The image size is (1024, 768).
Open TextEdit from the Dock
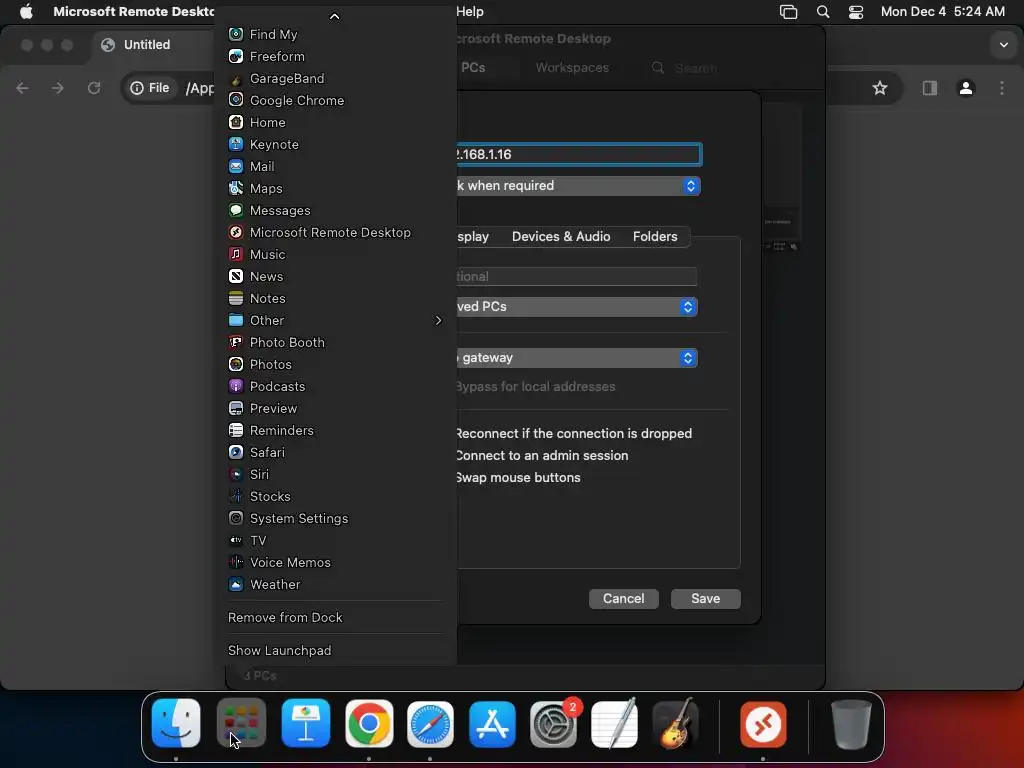coord(615,723)
